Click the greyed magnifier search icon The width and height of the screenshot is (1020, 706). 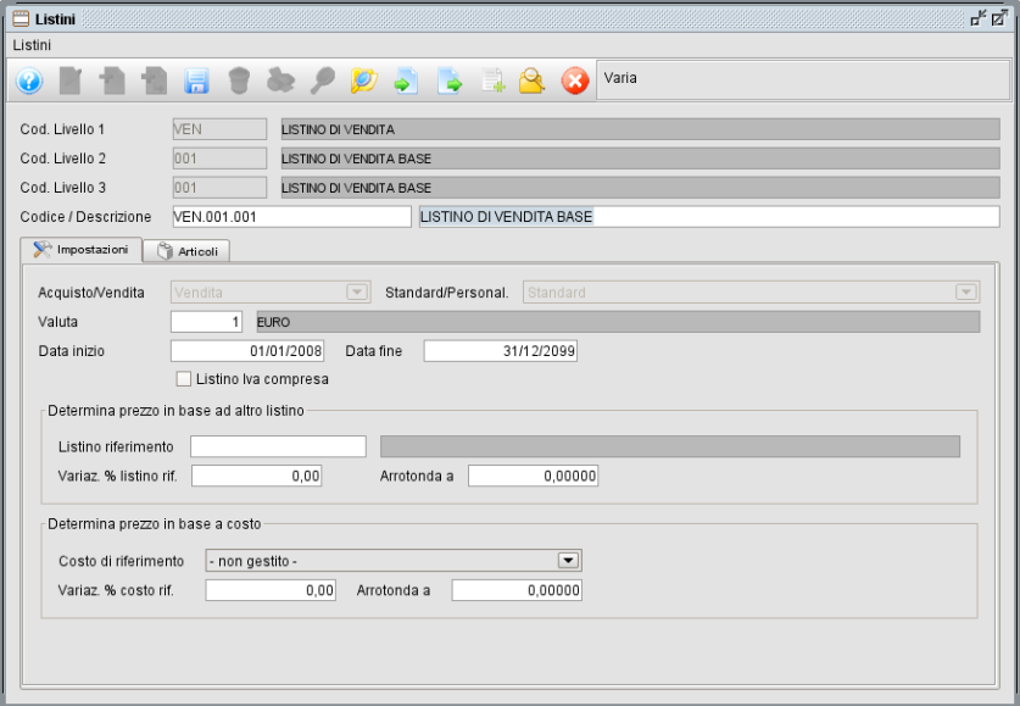pyautogui.click(x=323, y=81)
